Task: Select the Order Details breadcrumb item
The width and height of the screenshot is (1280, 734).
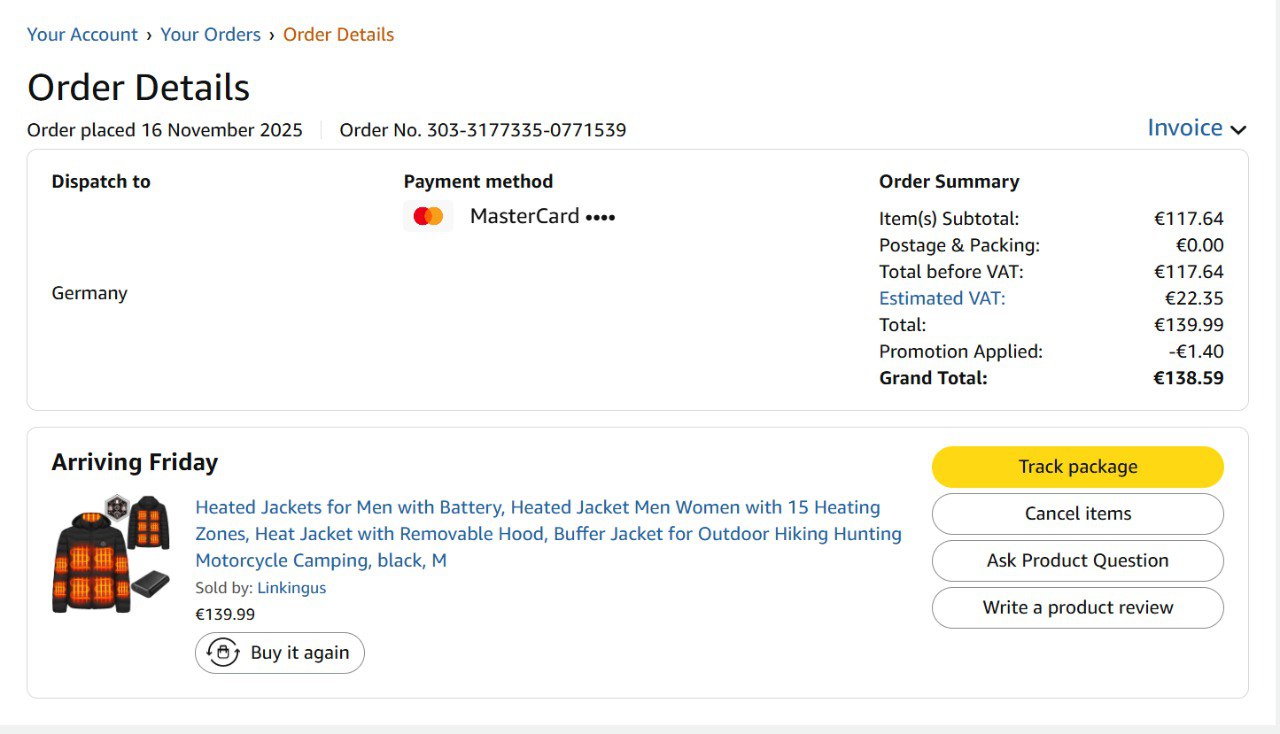Action: pos(338,34)
